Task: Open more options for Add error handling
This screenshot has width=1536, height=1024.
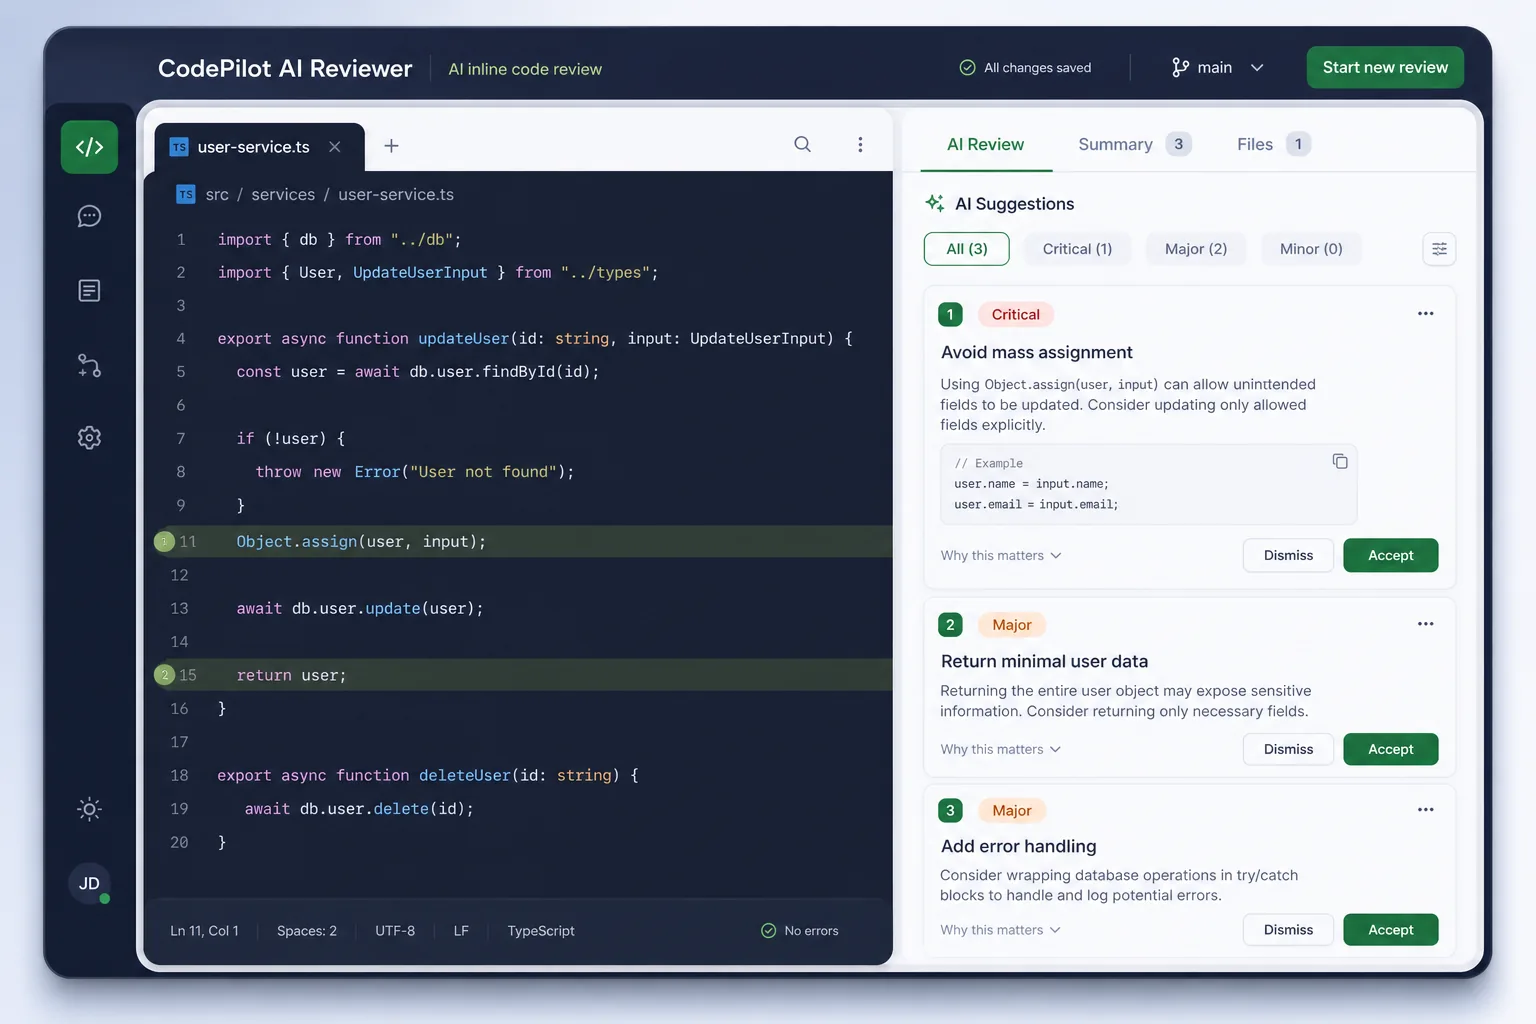Action: pyautogui.click(x=1425, y=810)
